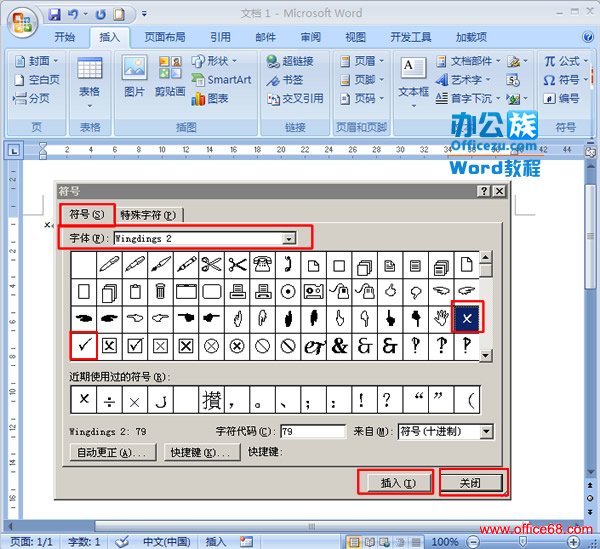The image size is (600, 549).
Task: Open Clip Art (剪贴画)
Action: (x=170, y=76)
